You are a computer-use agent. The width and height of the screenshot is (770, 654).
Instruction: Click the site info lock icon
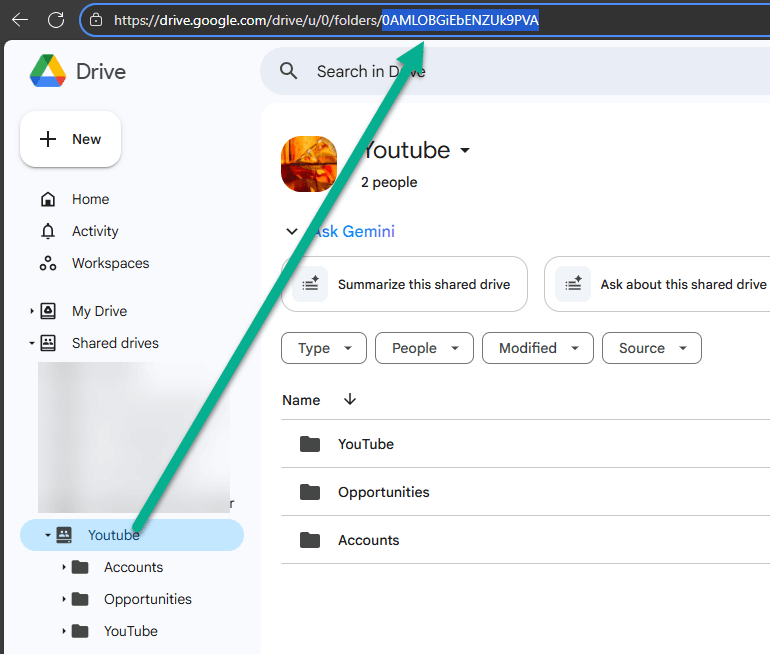coord(96,20)
